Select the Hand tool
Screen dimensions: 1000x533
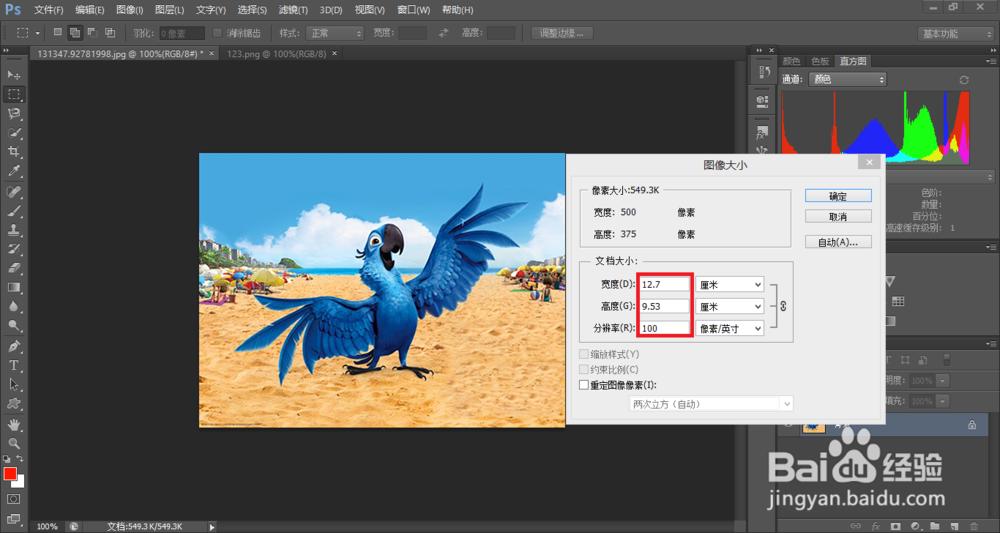click(x=13, y=424)
